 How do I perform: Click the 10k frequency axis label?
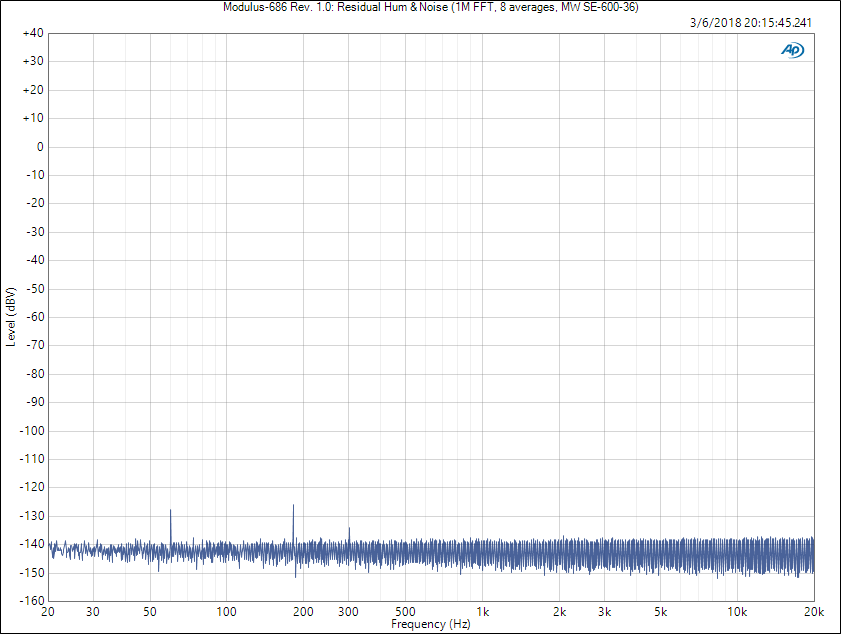click(x=737, y=612)
